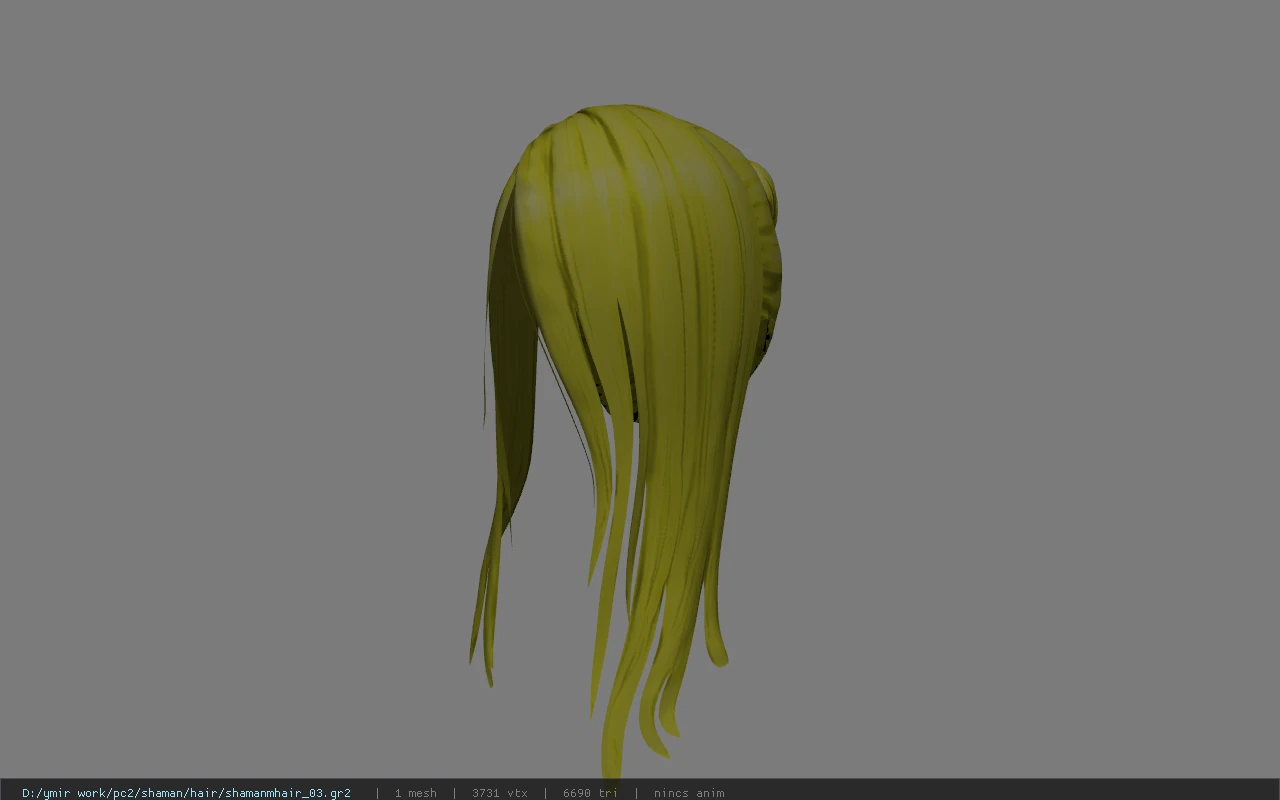The width and height of the screenshot is (1280, 800).
Task: Click the file path shamanmhair_03.gr2 in status bar
Action: (x=186, y=793)
